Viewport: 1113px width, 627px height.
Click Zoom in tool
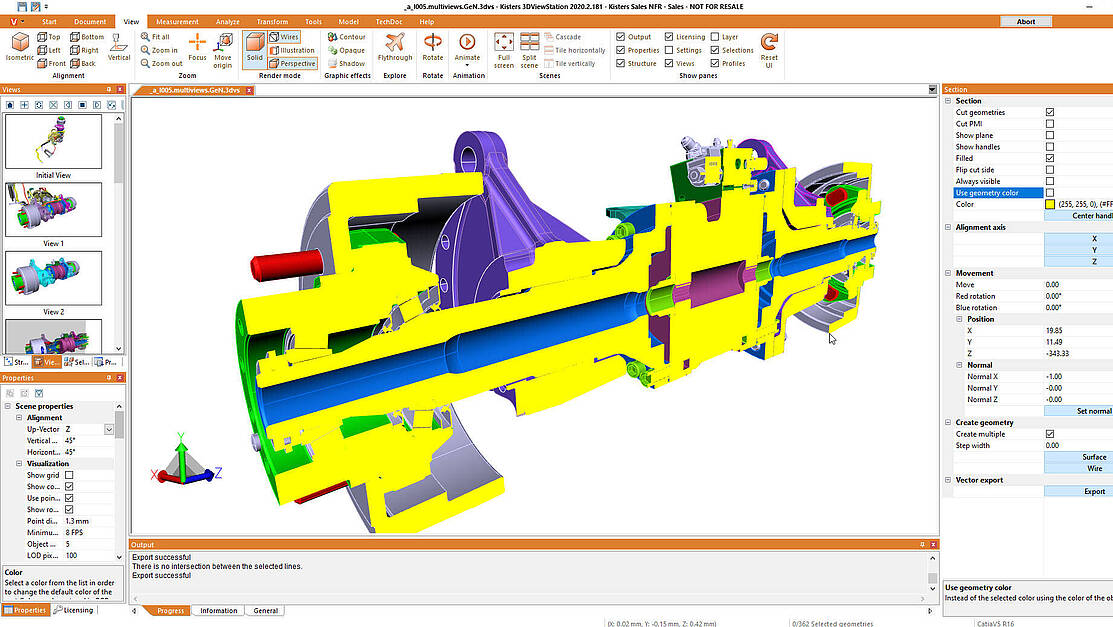pos(159,50)
